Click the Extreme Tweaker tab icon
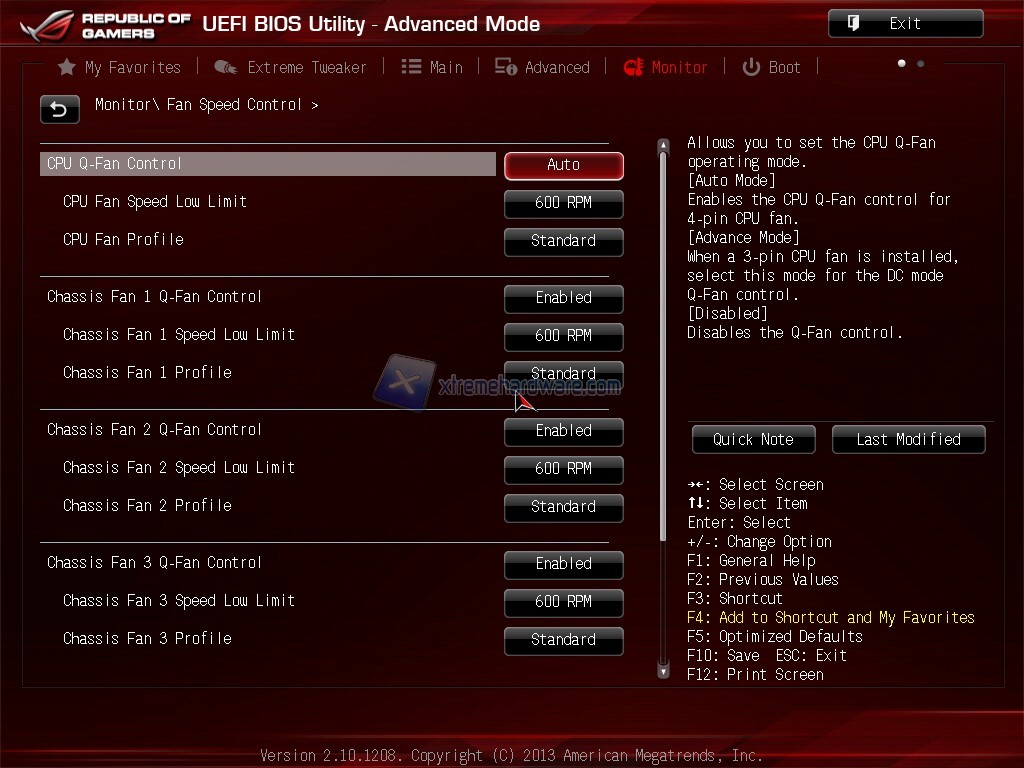Viewport: 1024px width, 768px height. pyautogui.click(x=226, y=67)
